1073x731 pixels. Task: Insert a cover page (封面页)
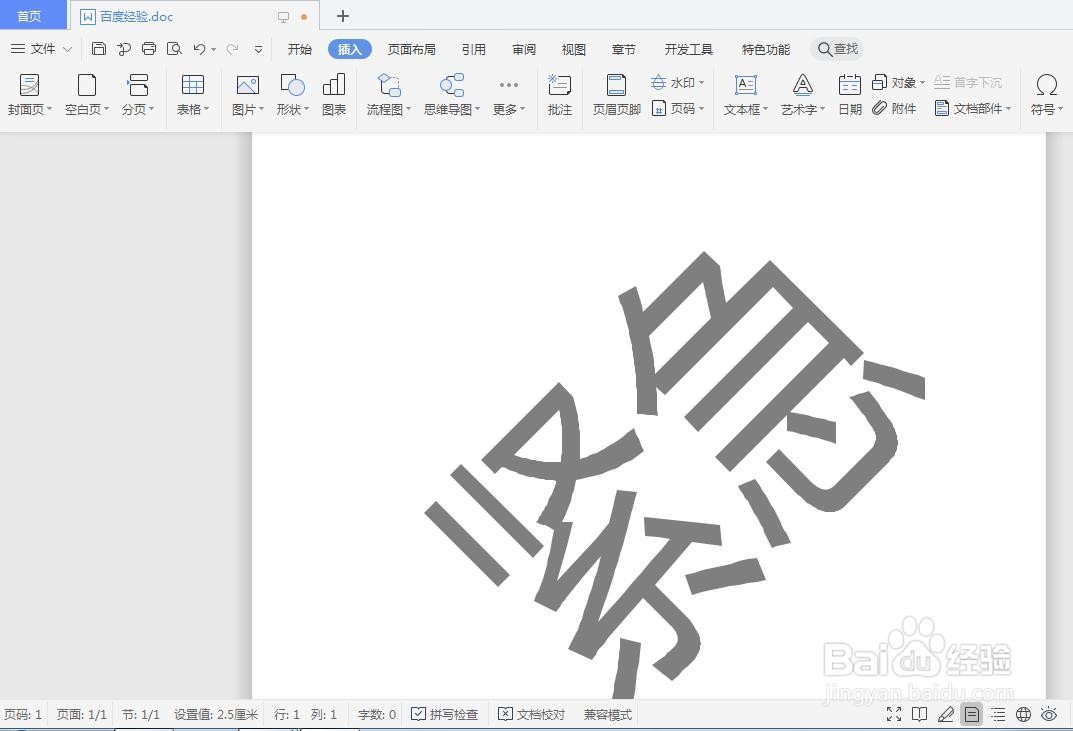[29, 94]
